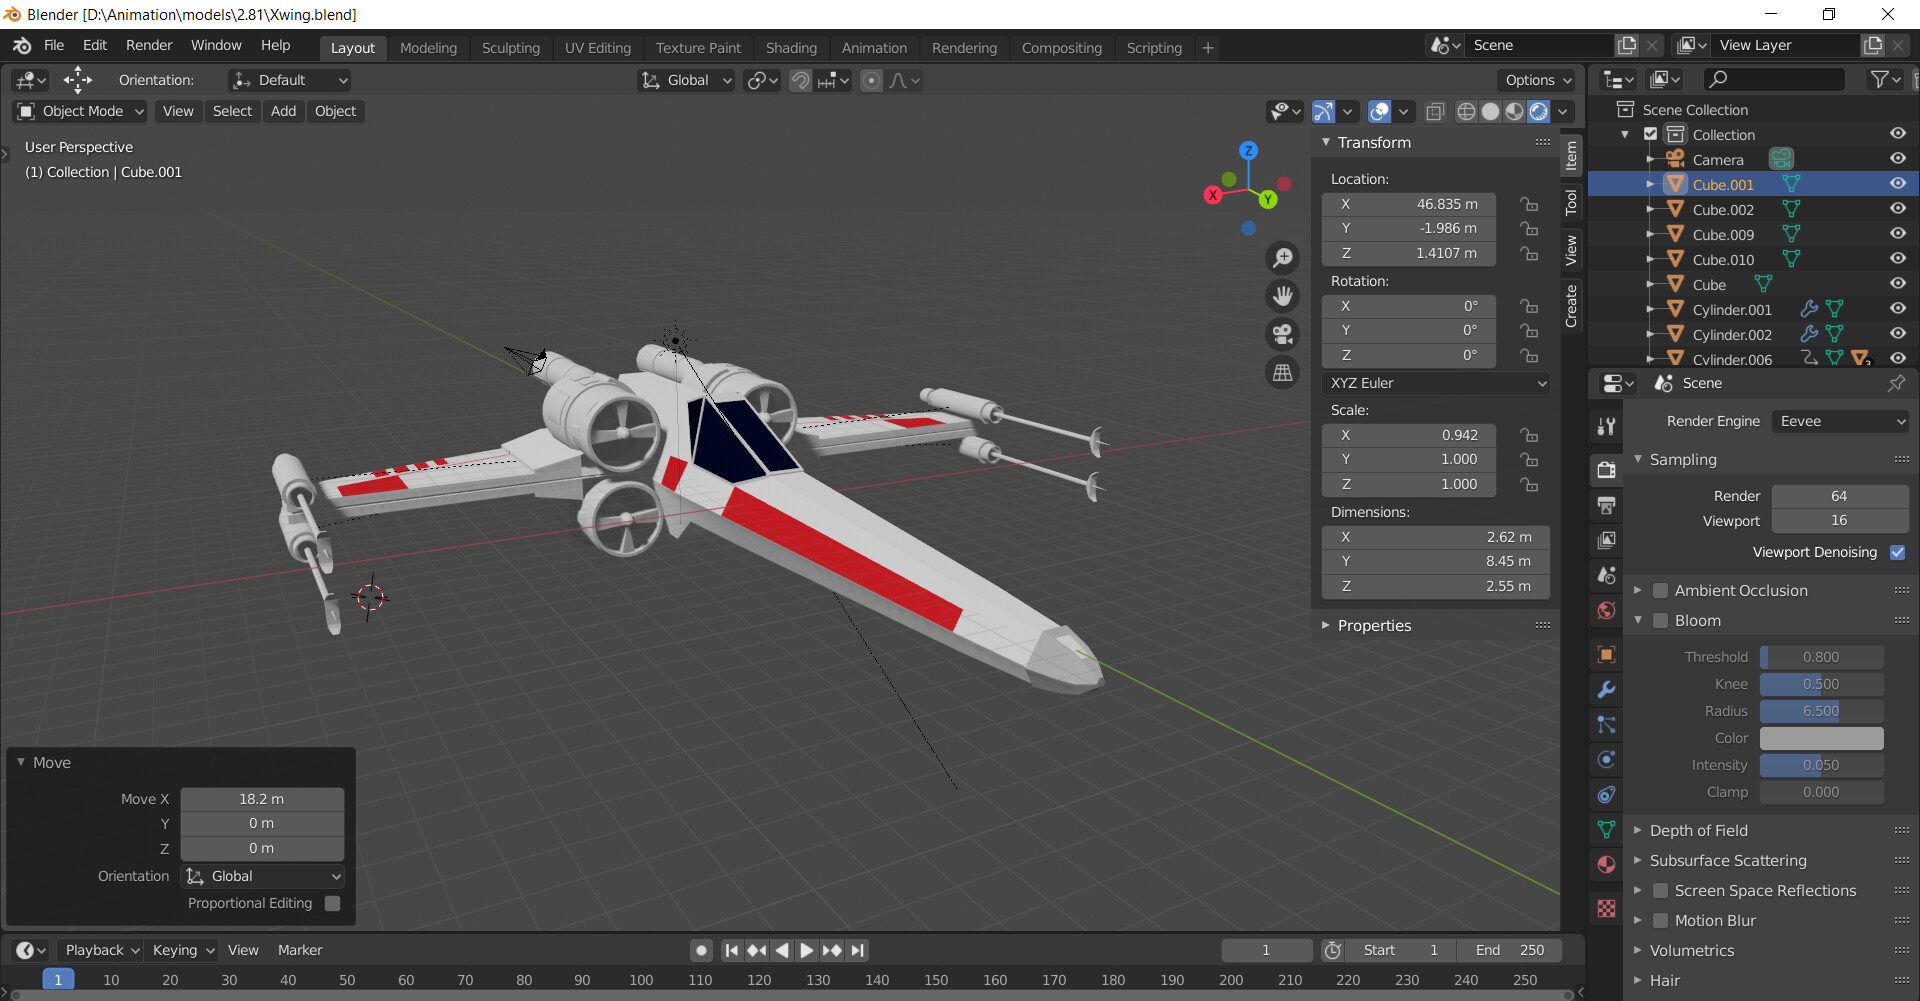1920x1001 pixels.
Task: Open the Particle Properties icon
Action: tap(1607, 725)
